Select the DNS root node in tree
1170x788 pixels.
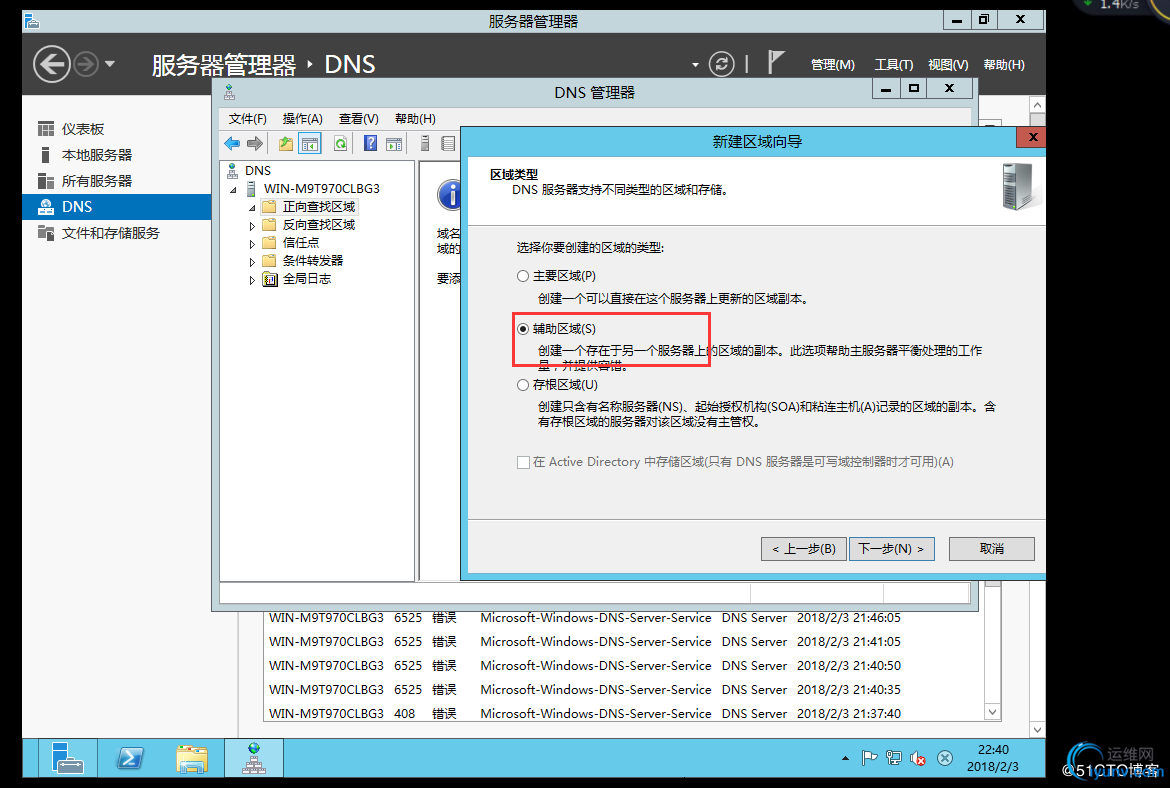[257, 171]
